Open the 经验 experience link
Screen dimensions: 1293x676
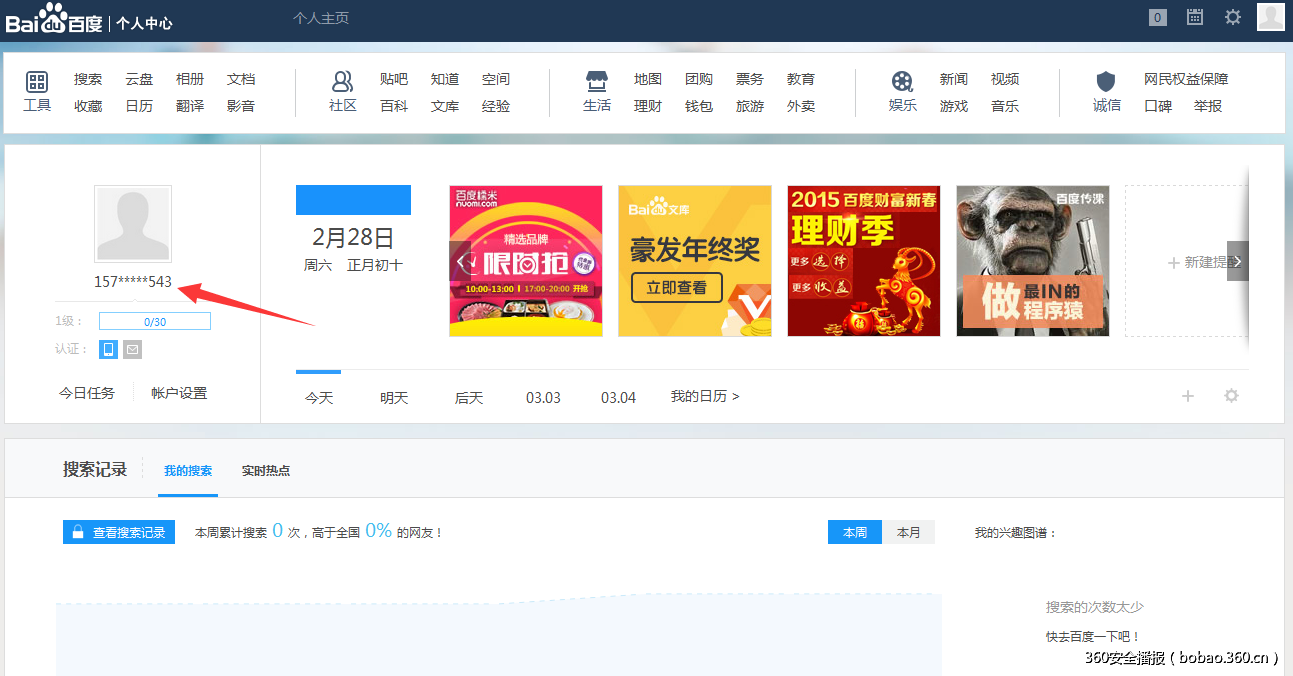pyautogui.click(x=496, y=106)
